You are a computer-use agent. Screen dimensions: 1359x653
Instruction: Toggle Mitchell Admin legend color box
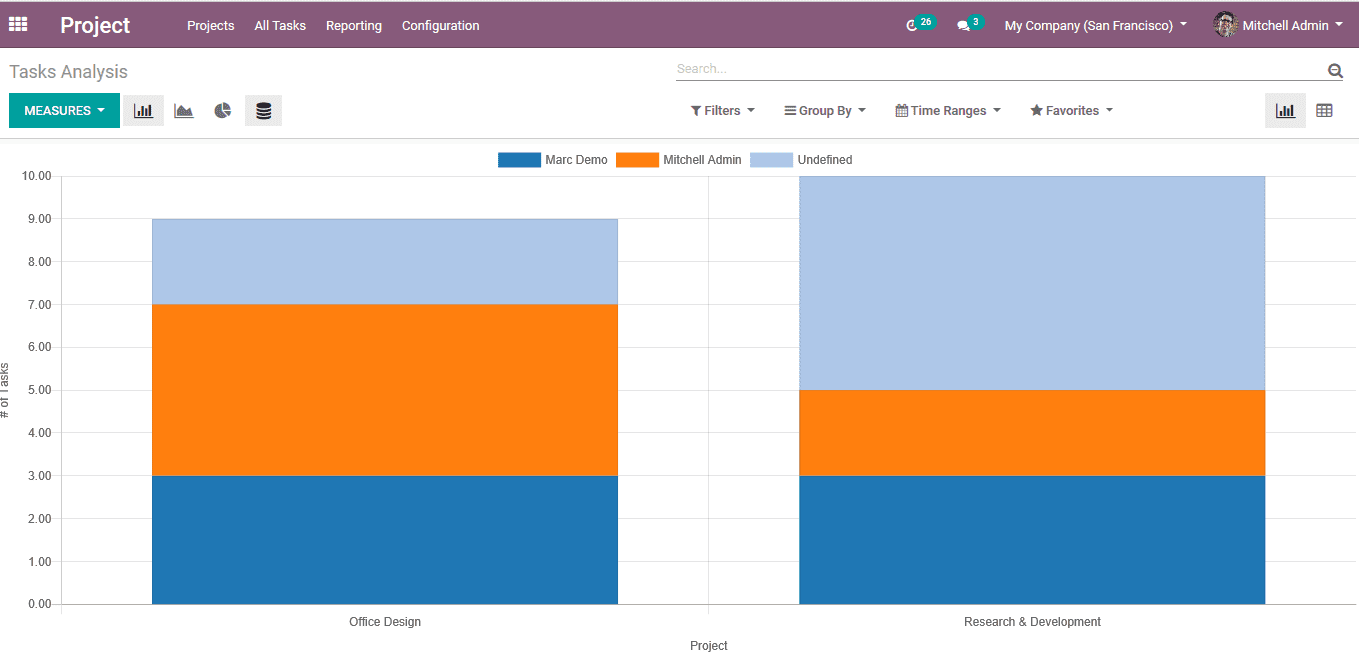click(x=637, y=160)
